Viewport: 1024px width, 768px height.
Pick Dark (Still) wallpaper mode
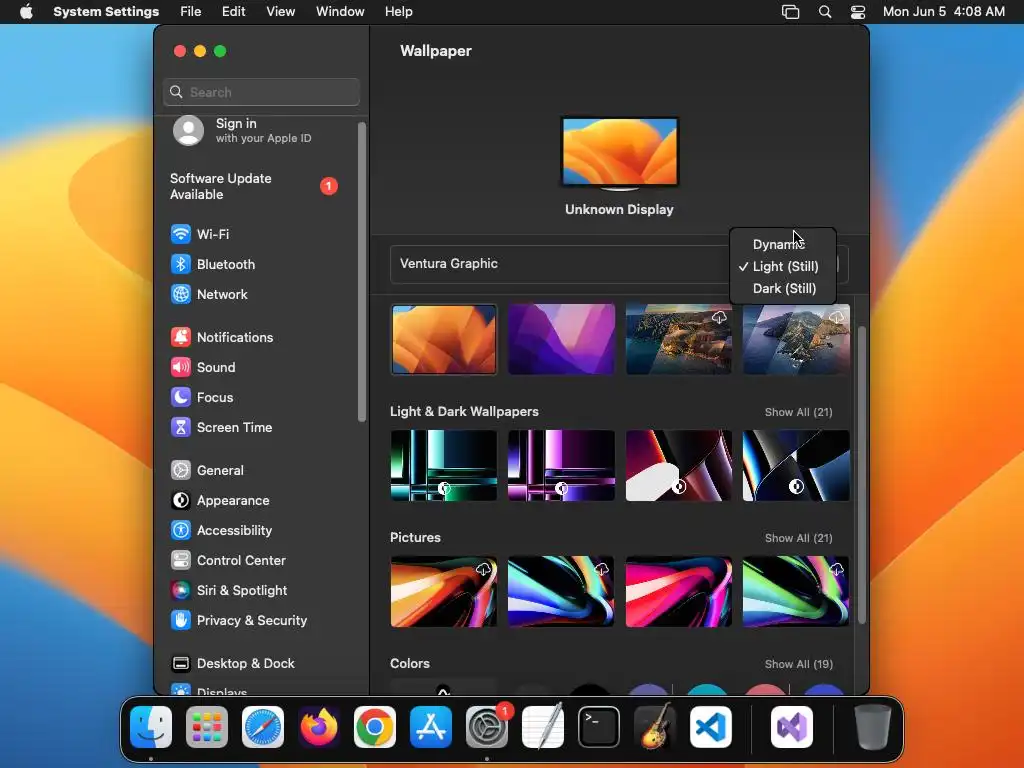[782, 289]
